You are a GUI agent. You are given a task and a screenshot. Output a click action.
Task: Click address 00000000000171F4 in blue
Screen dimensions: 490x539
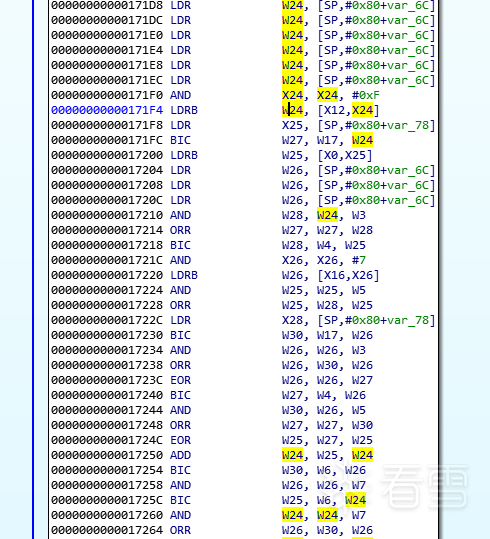pos(107,110)
